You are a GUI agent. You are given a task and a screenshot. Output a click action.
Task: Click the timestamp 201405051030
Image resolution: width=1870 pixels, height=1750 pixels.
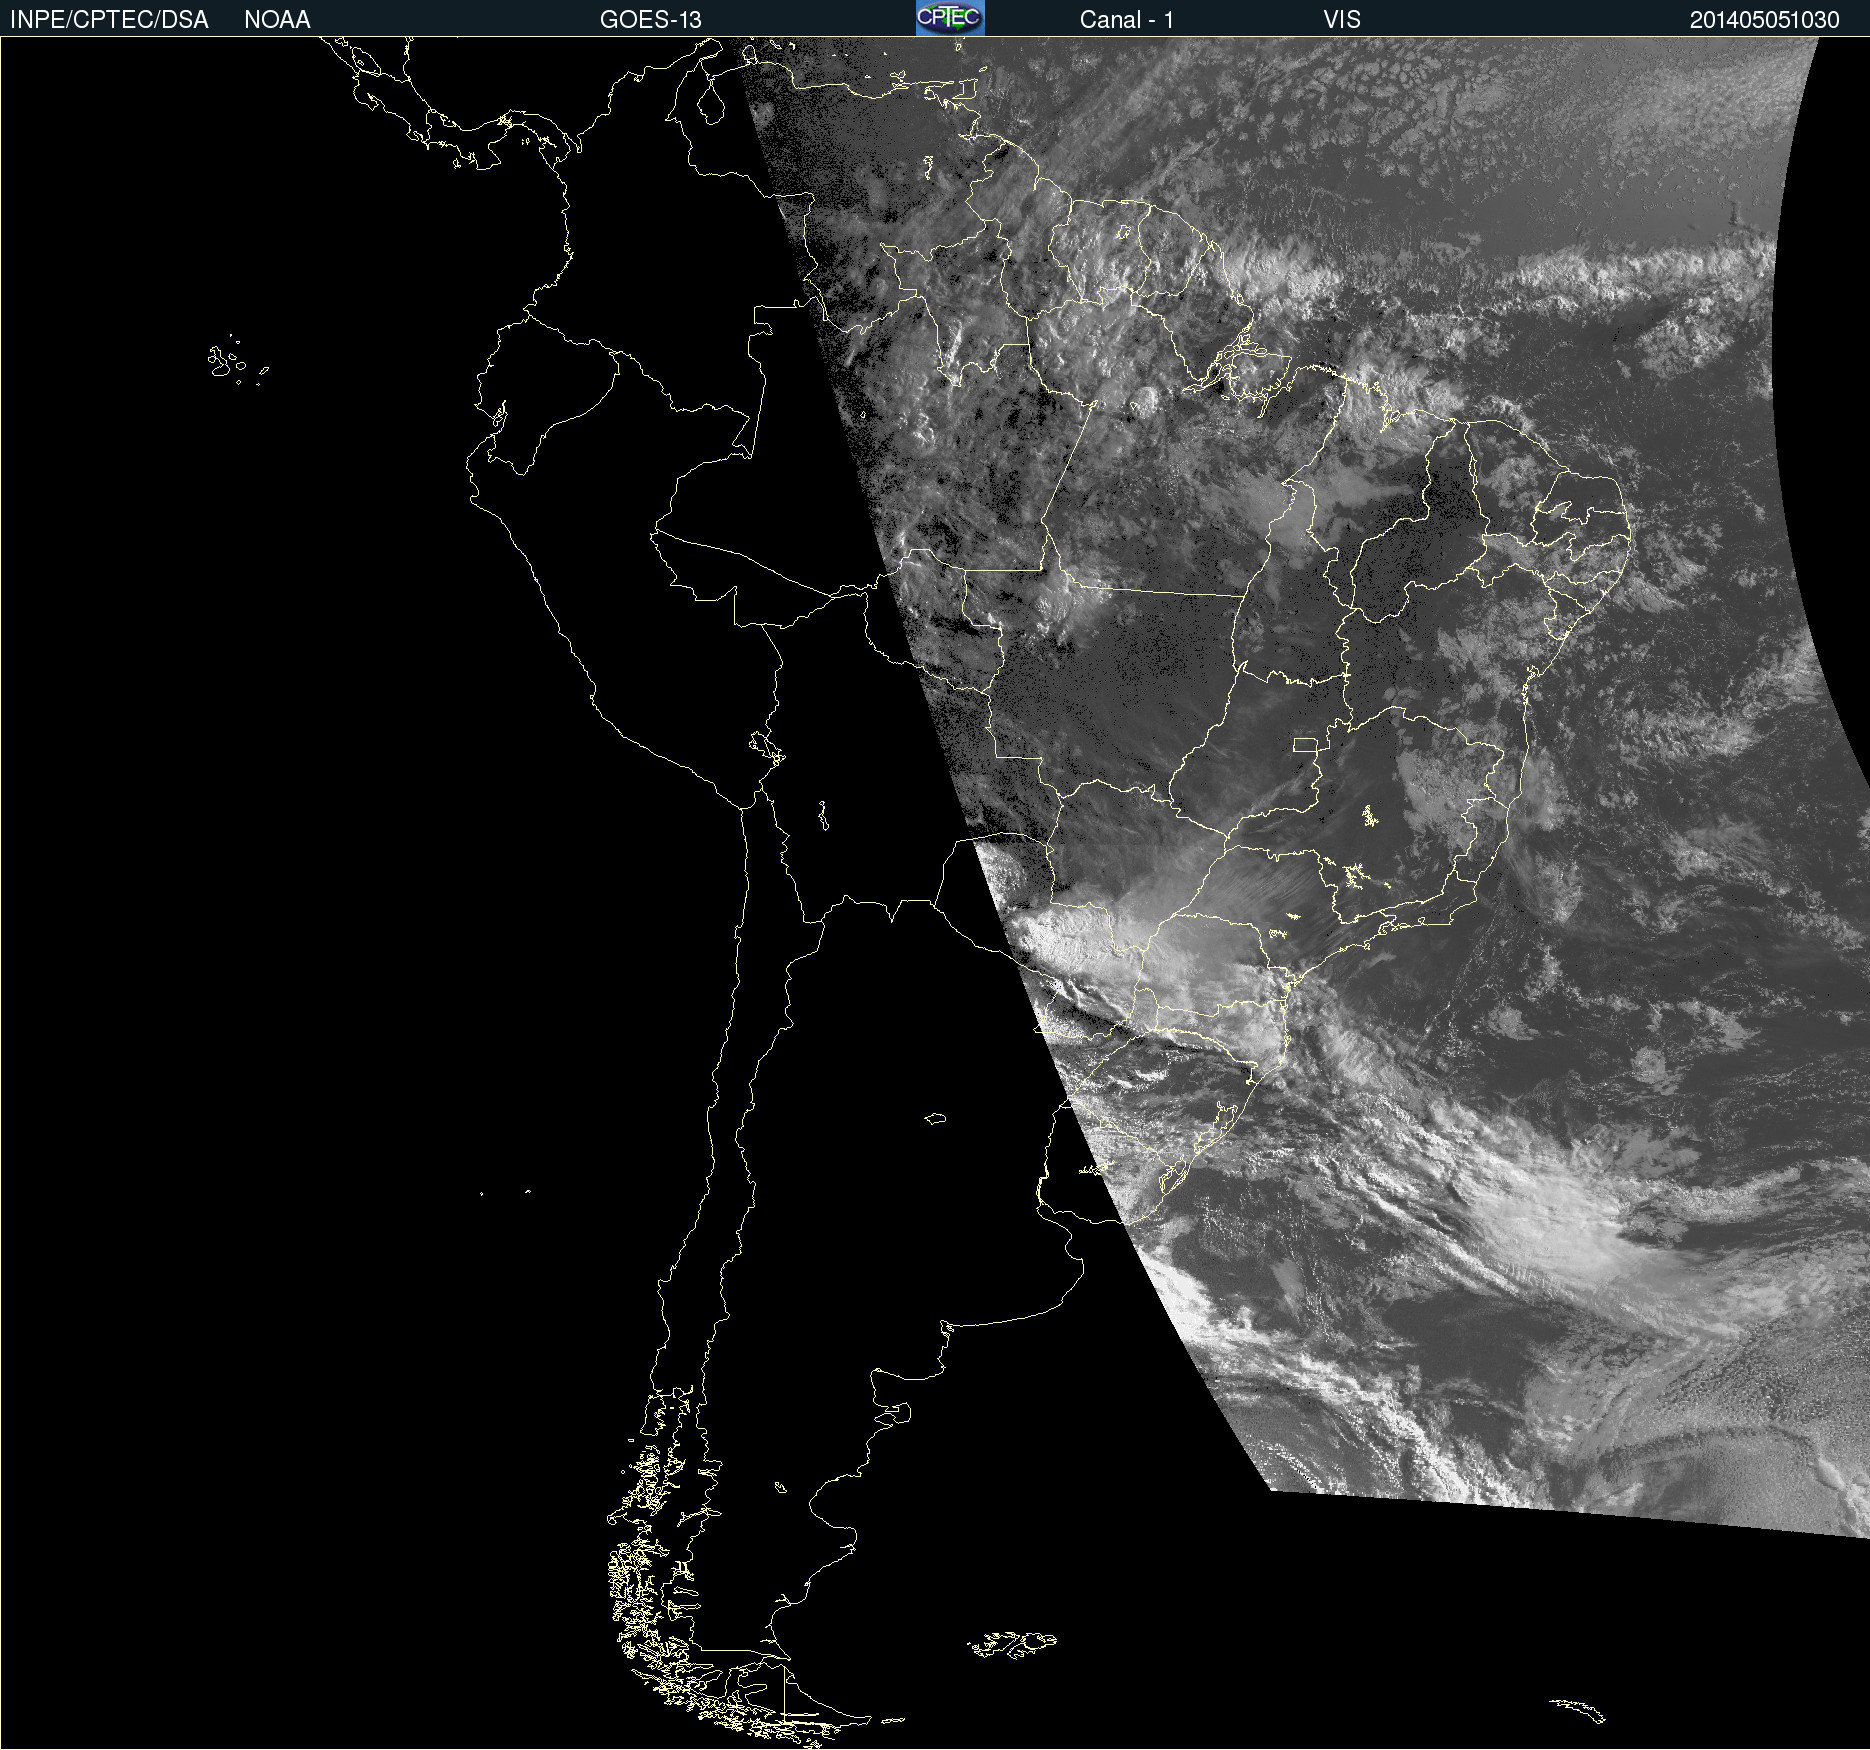coord(1765,20)
